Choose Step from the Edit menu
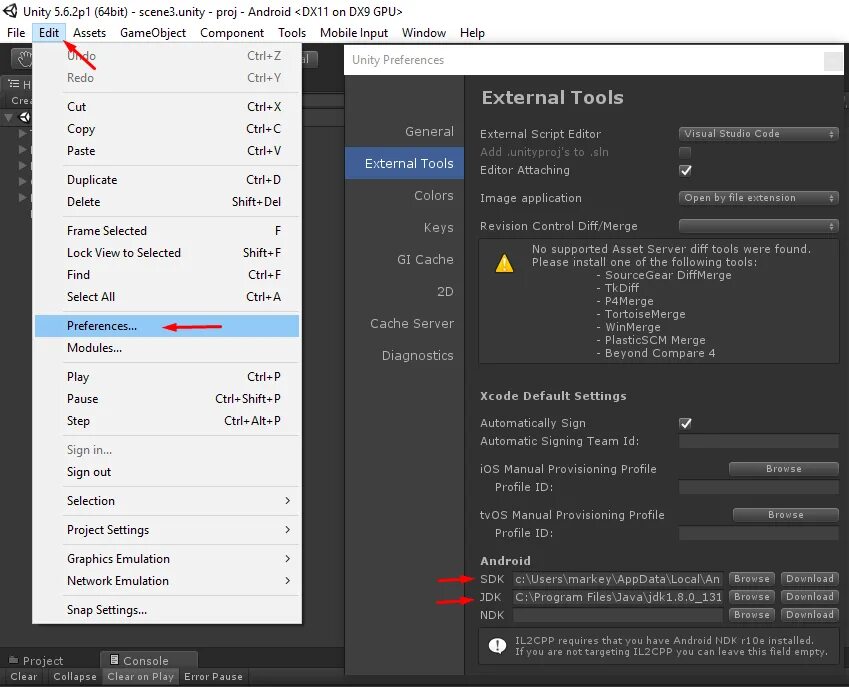Screen dimensions: 849x687 click(167, 421)
